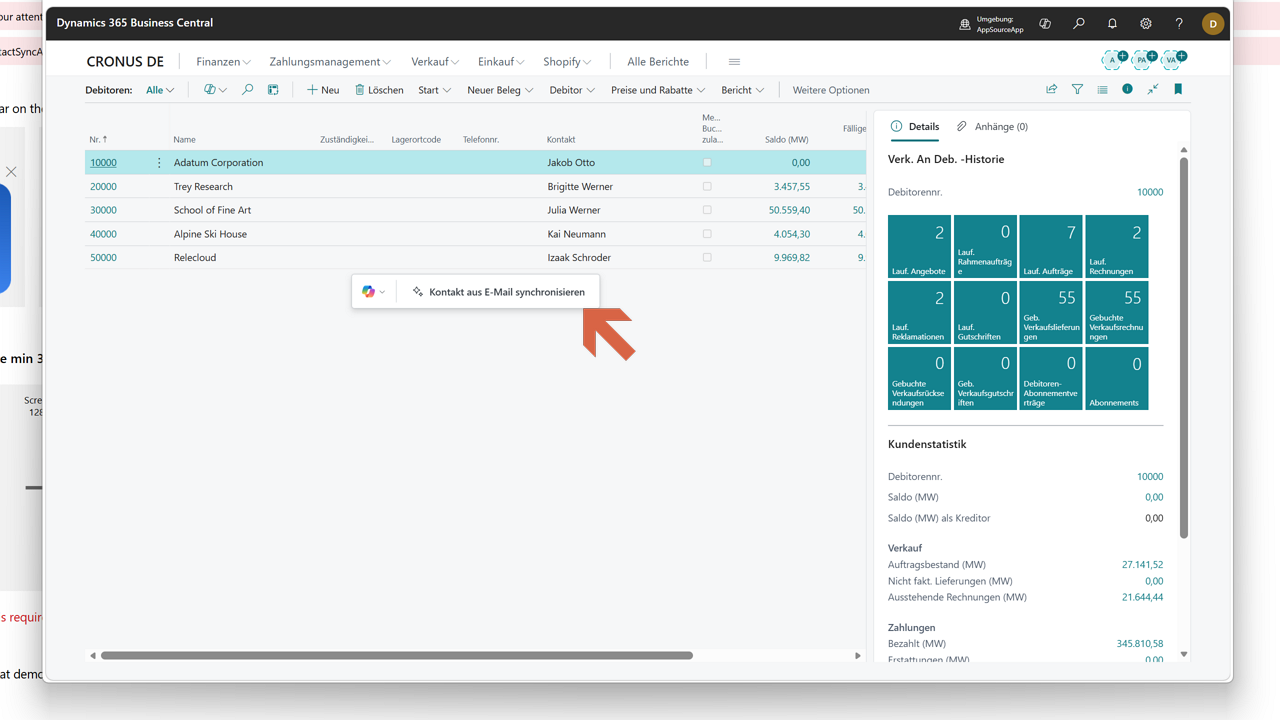Open the Lauf. Reklamationen tile
The height and width of the screenshot is (720, 1280).
pyautogui.click(x=919, y=312)
